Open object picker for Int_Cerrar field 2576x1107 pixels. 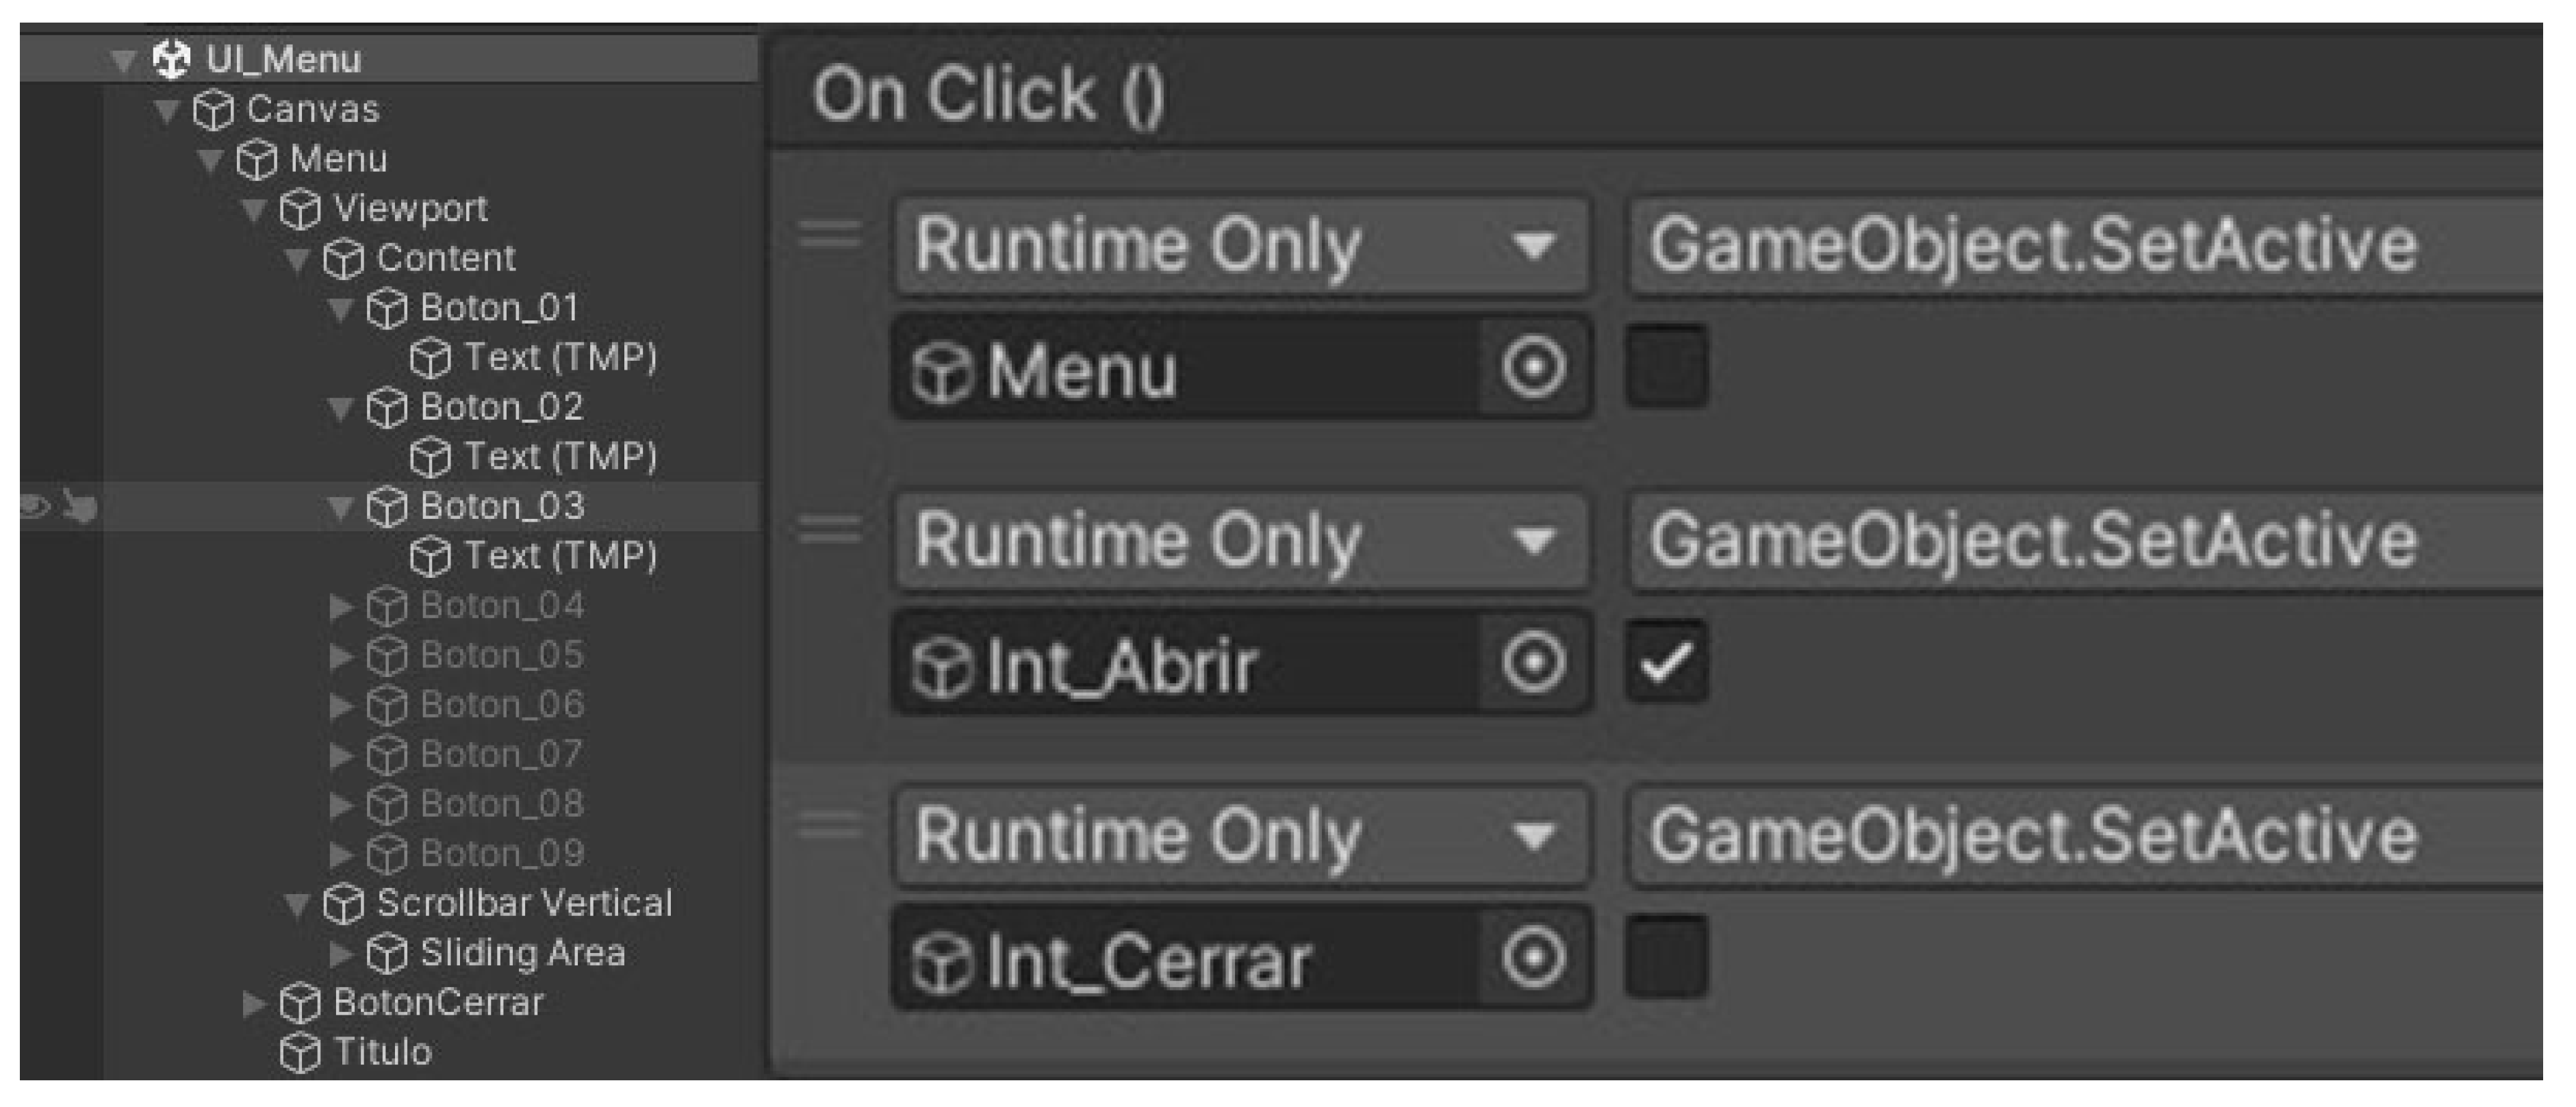point(1533,957)
